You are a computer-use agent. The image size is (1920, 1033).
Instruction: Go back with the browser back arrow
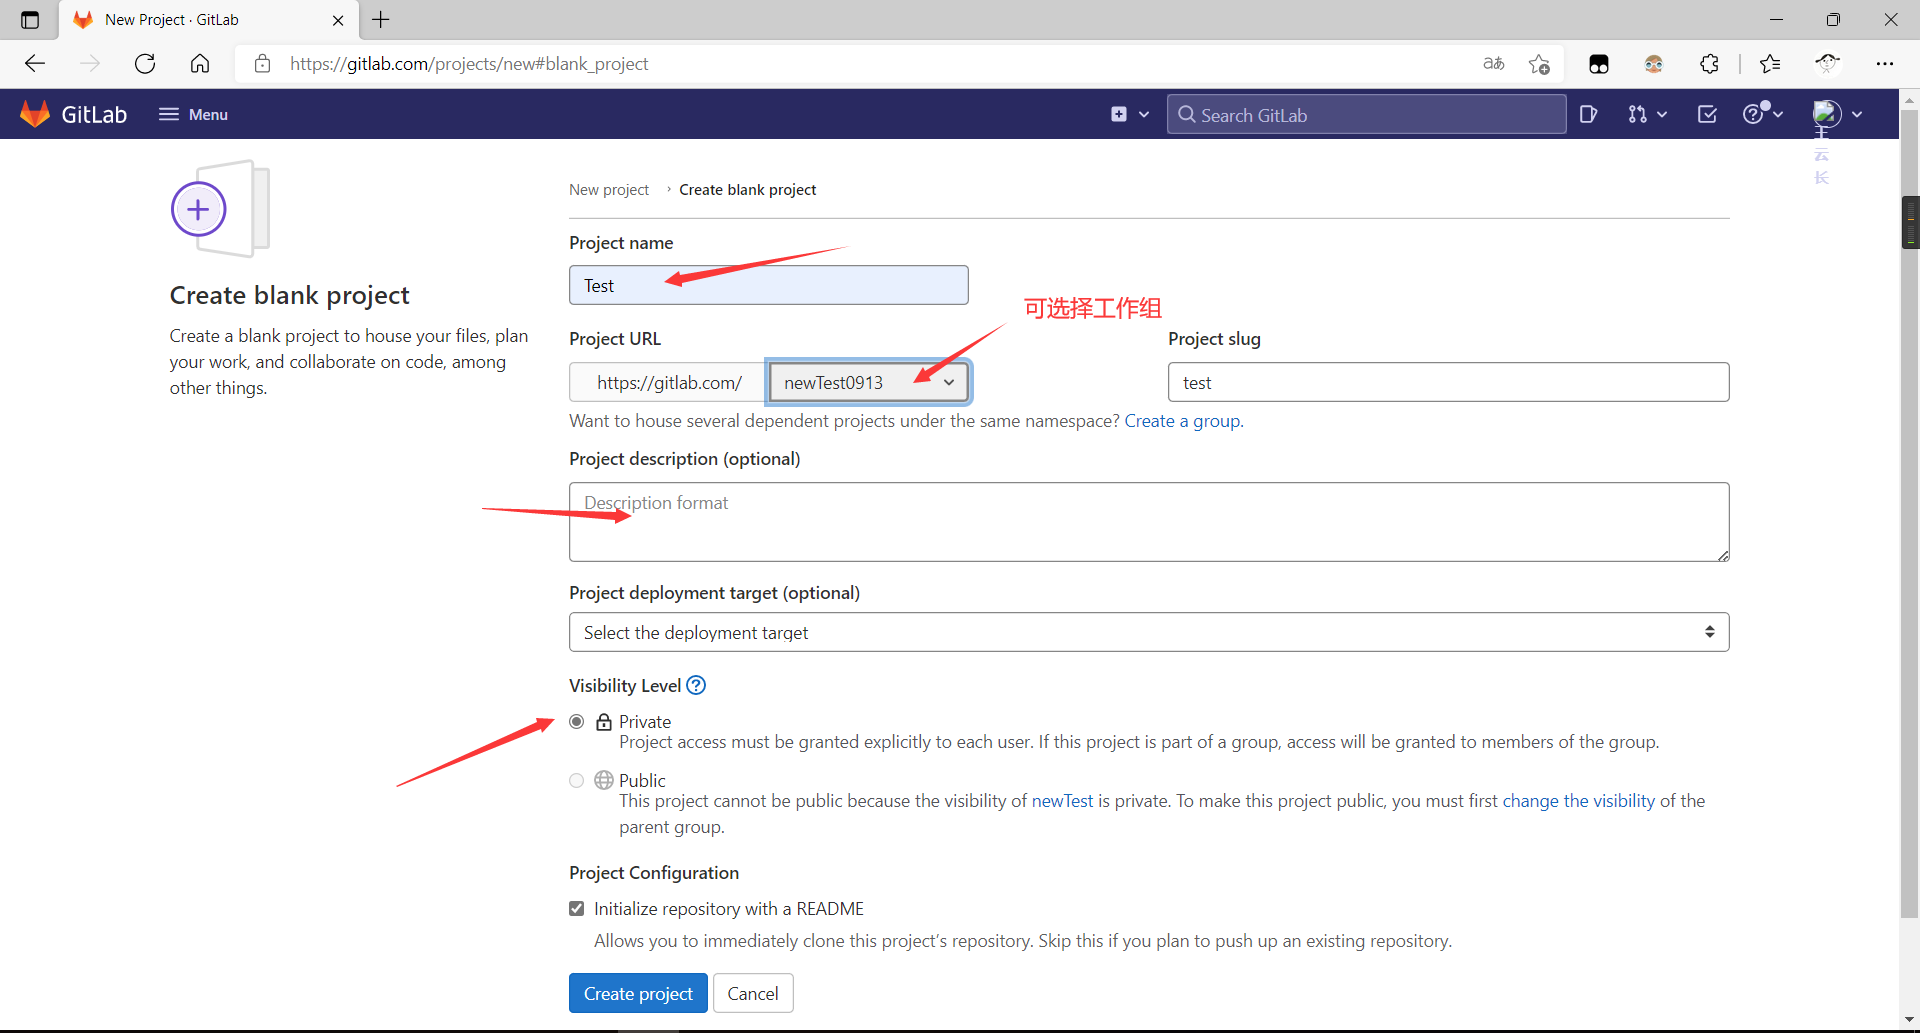coord(35,64)
